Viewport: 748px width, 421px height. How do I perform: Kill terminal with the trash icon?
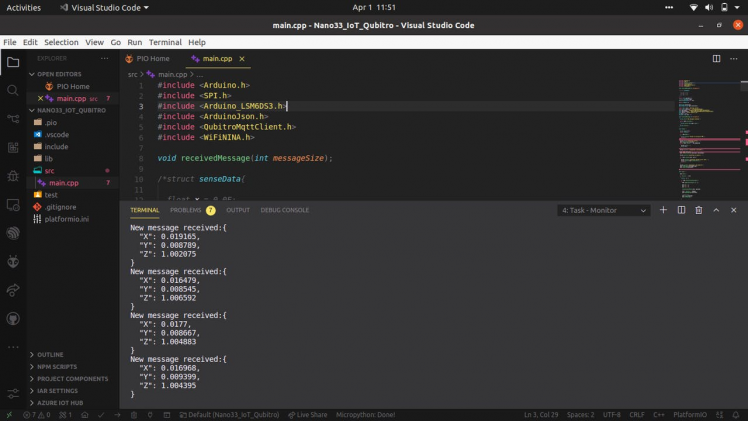[x=699, y=210]
